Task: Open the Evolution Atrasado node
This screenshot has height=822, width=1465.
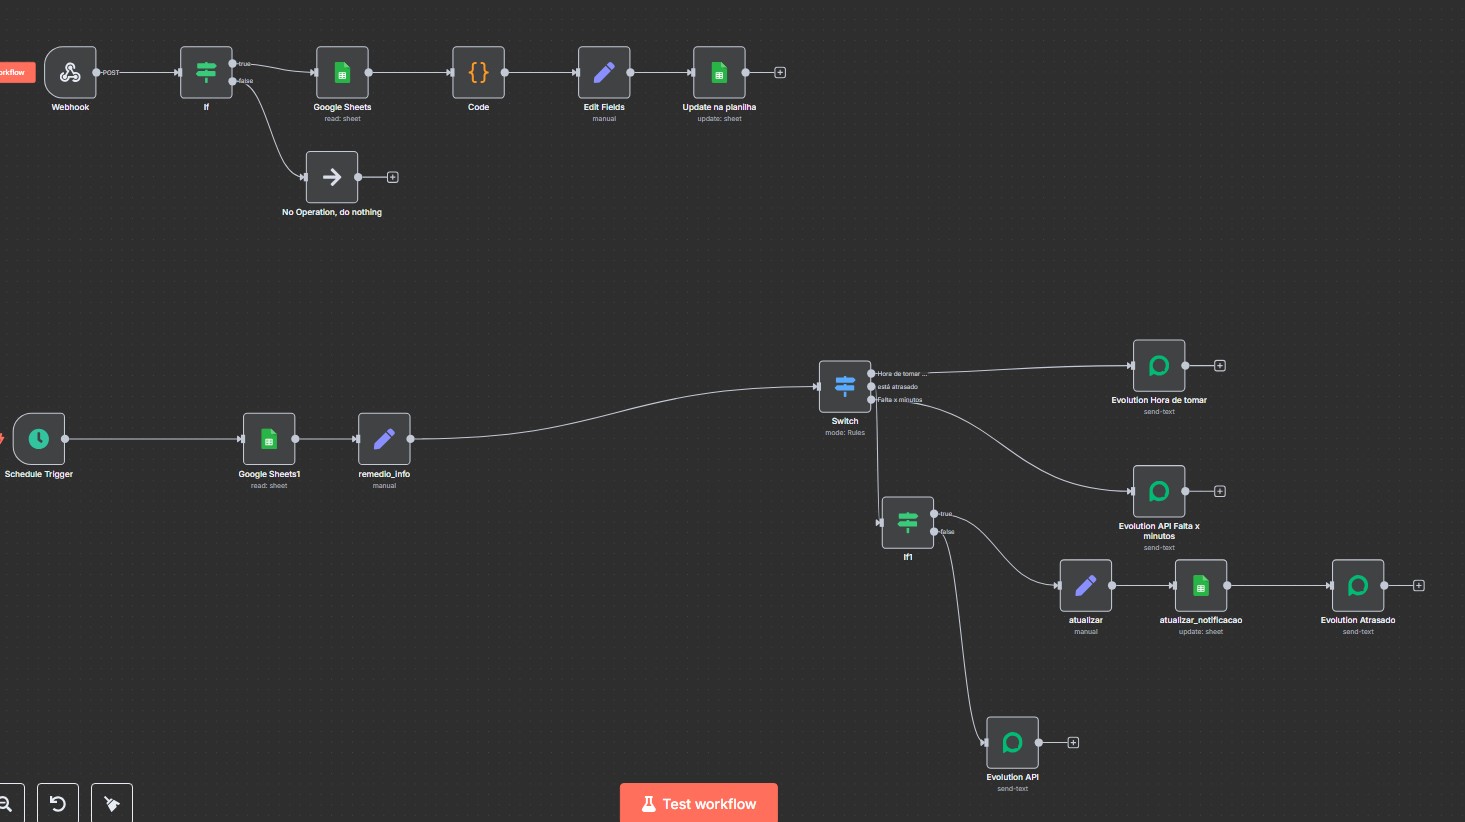Action: [1358, 585]
